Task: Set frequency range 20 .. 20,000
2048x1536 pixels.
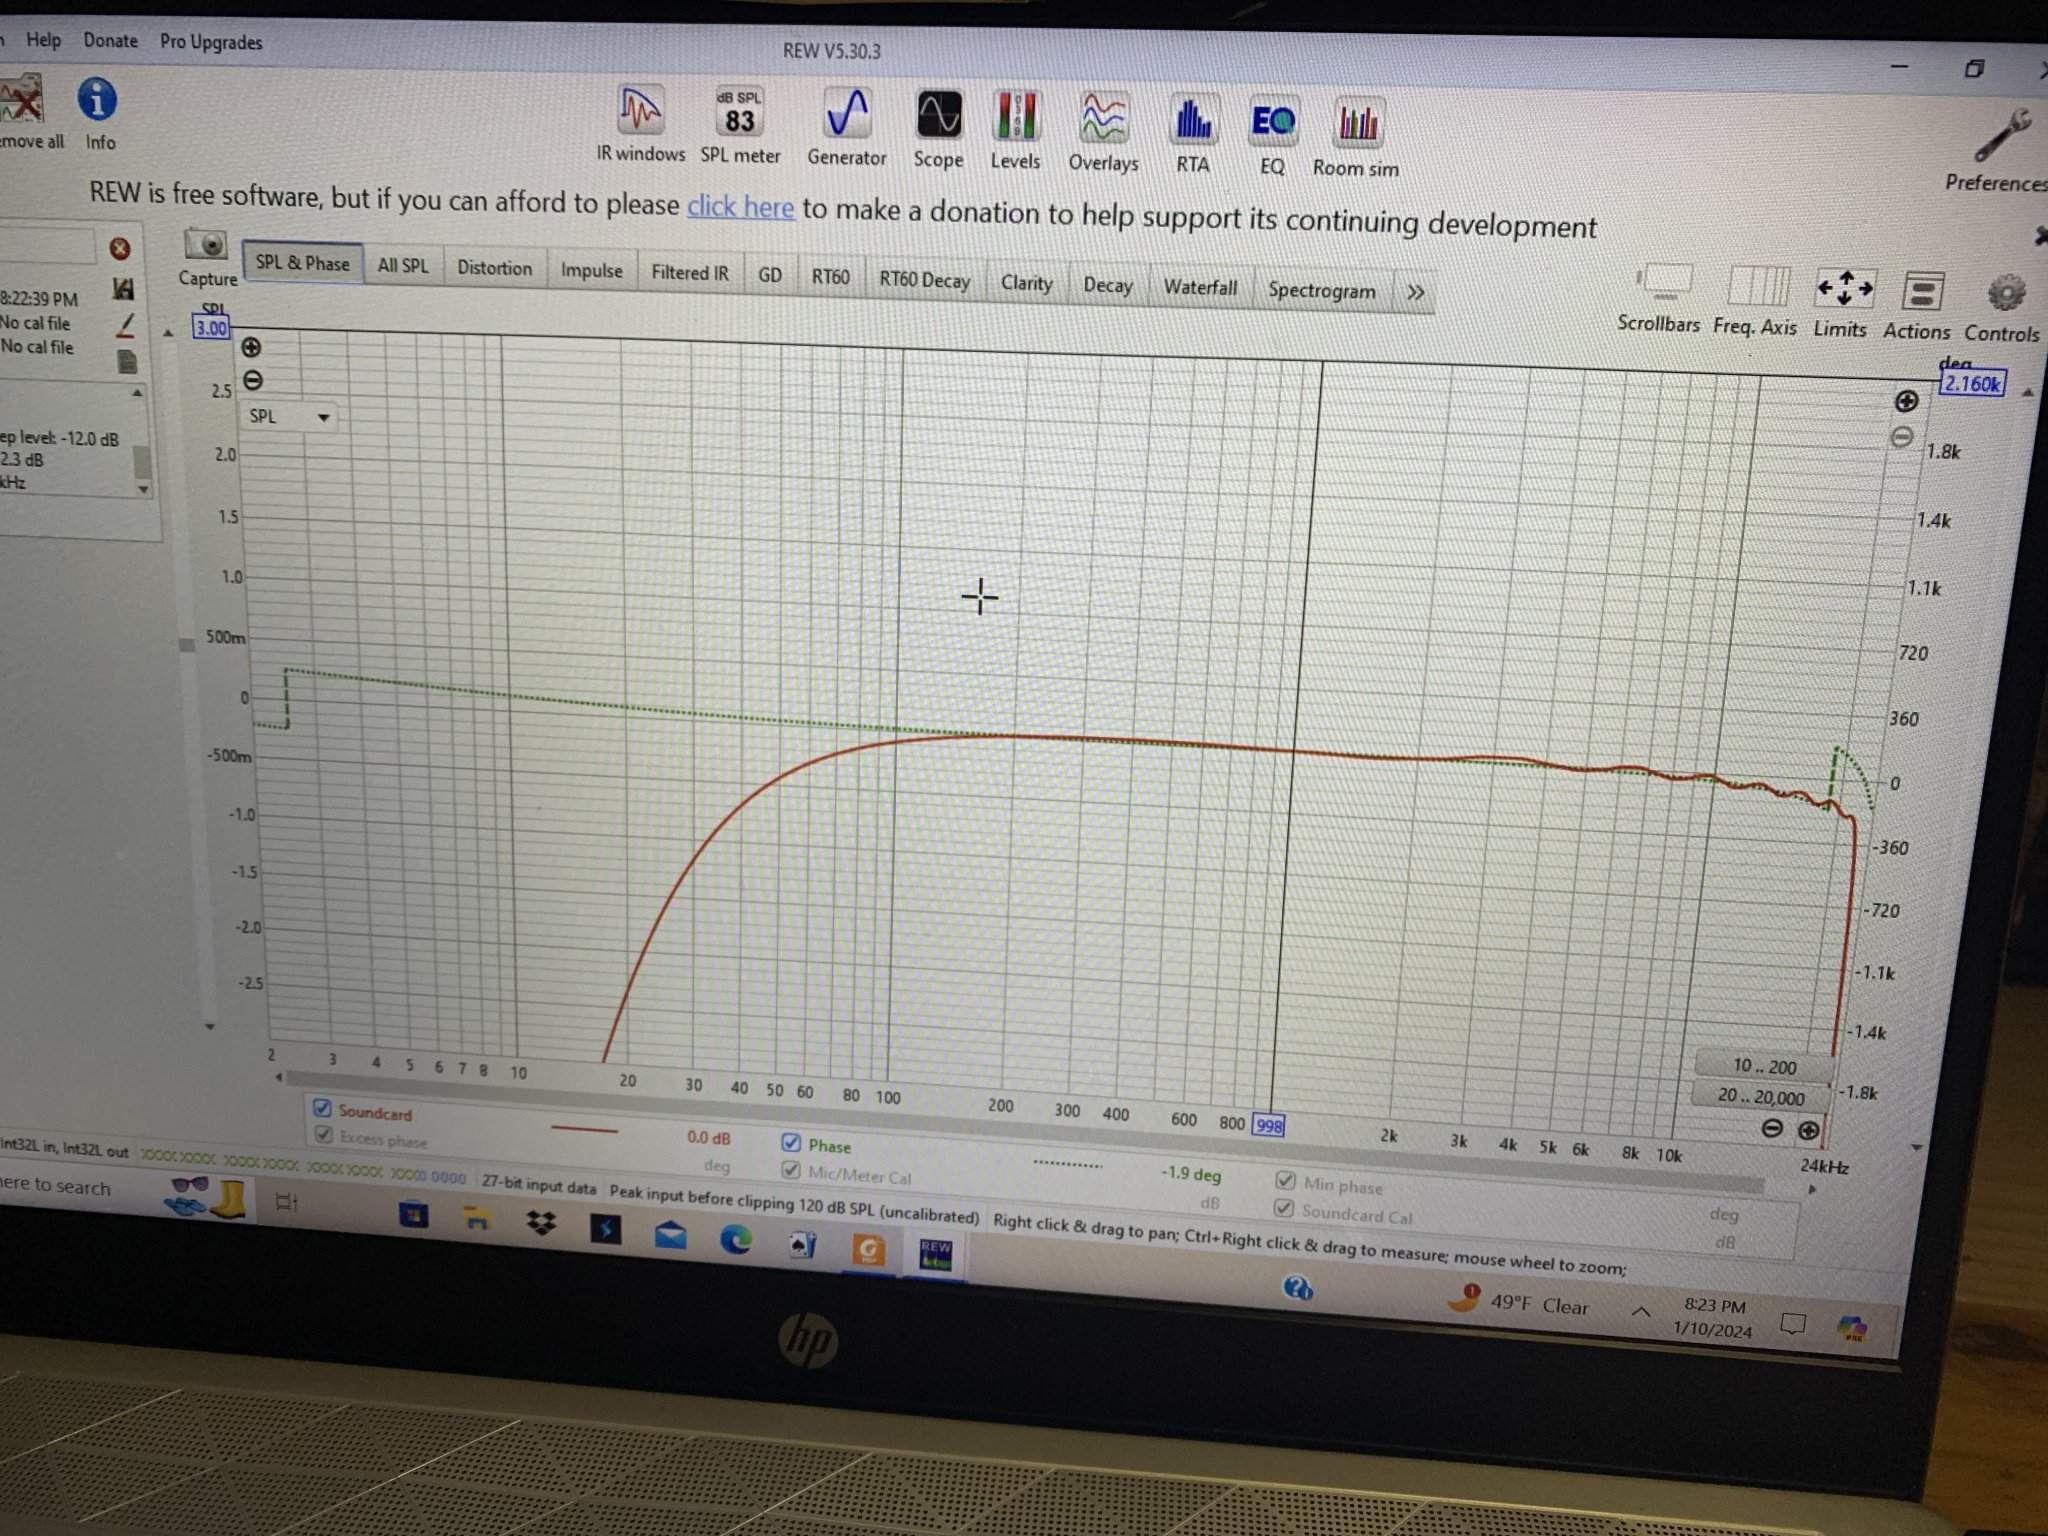Action: [x=1762, y=1096]
